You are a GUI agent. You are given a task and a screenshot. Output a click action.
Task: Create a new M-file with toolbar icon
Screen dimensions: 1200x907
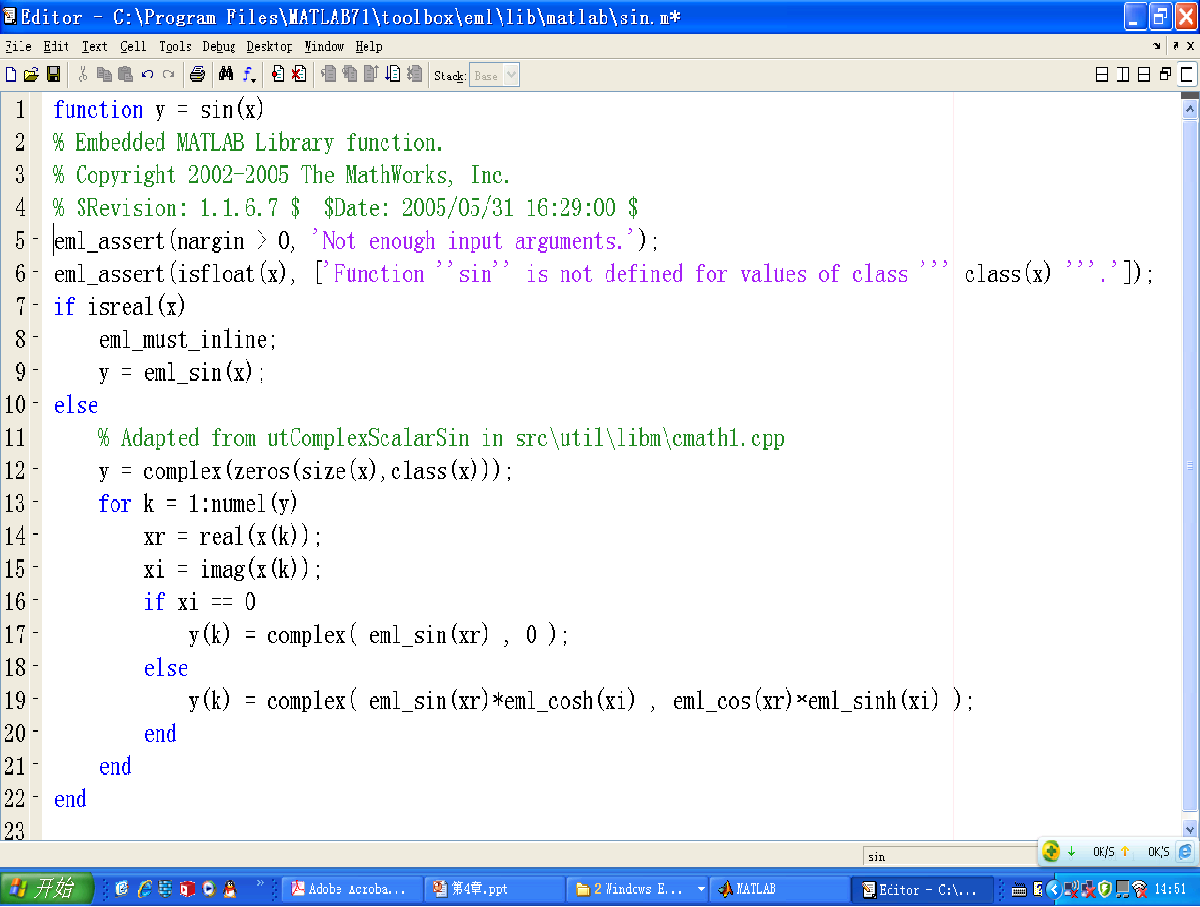10,75
